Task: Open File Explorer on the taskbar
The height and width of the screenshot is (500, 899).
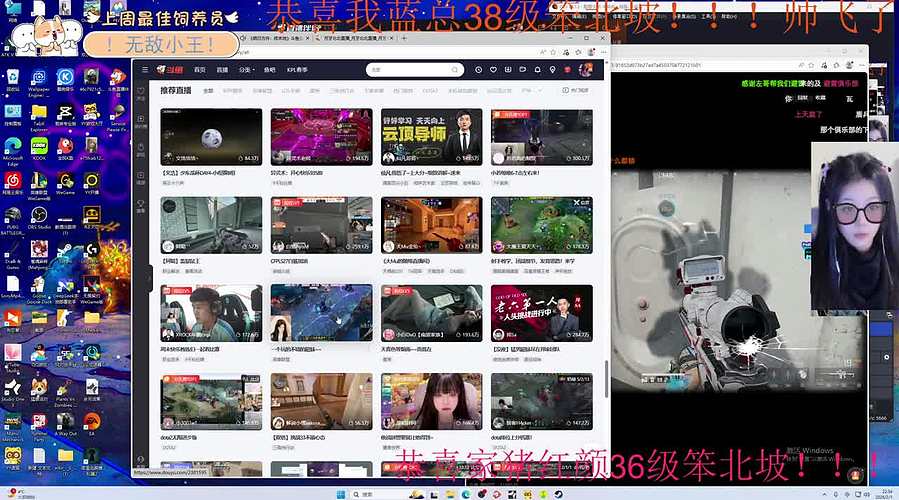Action: coord(450,494)
